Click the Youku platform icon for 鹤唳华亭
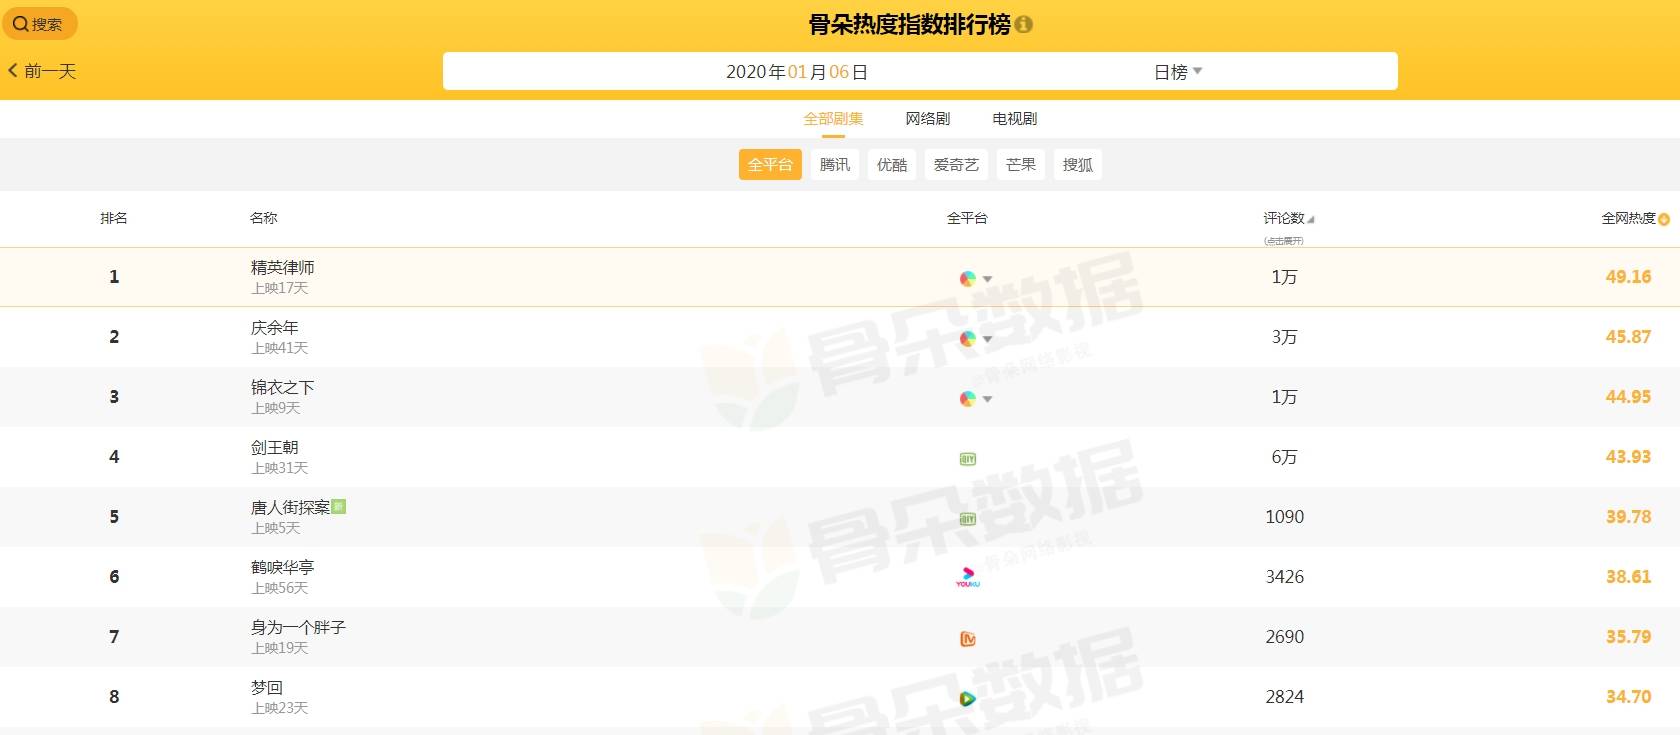Screen dimensions: 1680x735 967,577
